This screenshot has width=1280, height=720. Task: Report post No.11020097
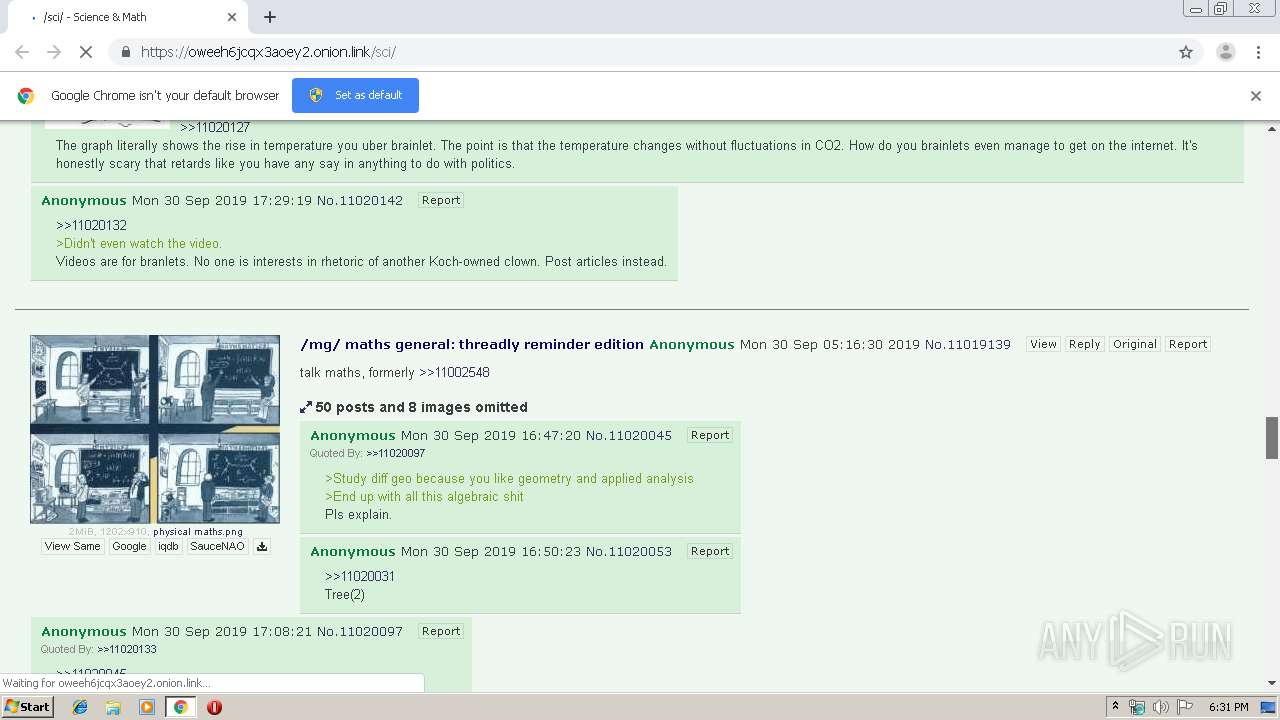pos(441,631)
